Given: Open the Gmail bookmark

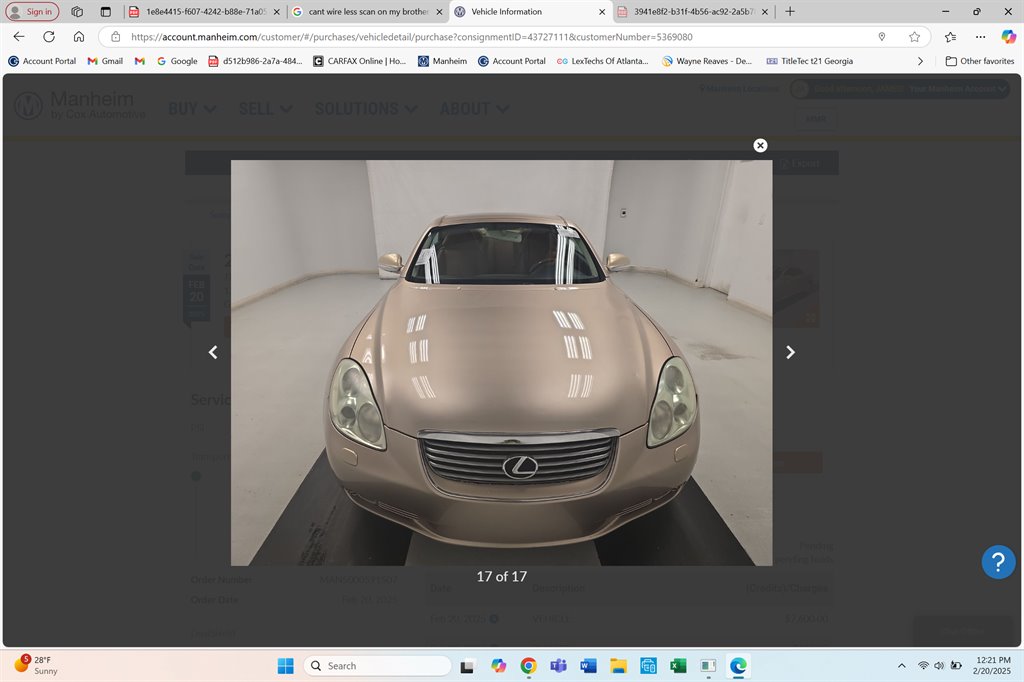Looking at the screenshot, I should point(105,61).
